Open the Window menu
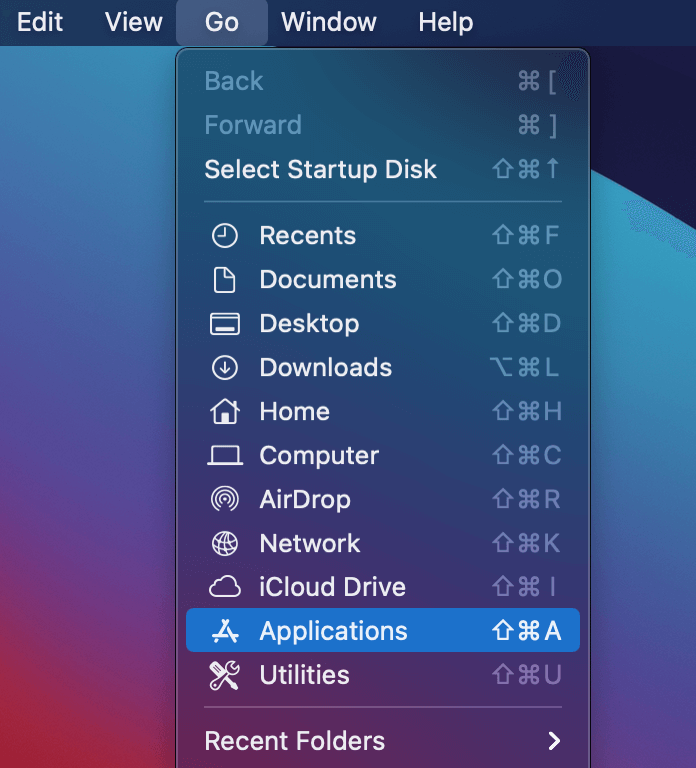Screen dimensions: 696x768 click(x=328, y=22)
